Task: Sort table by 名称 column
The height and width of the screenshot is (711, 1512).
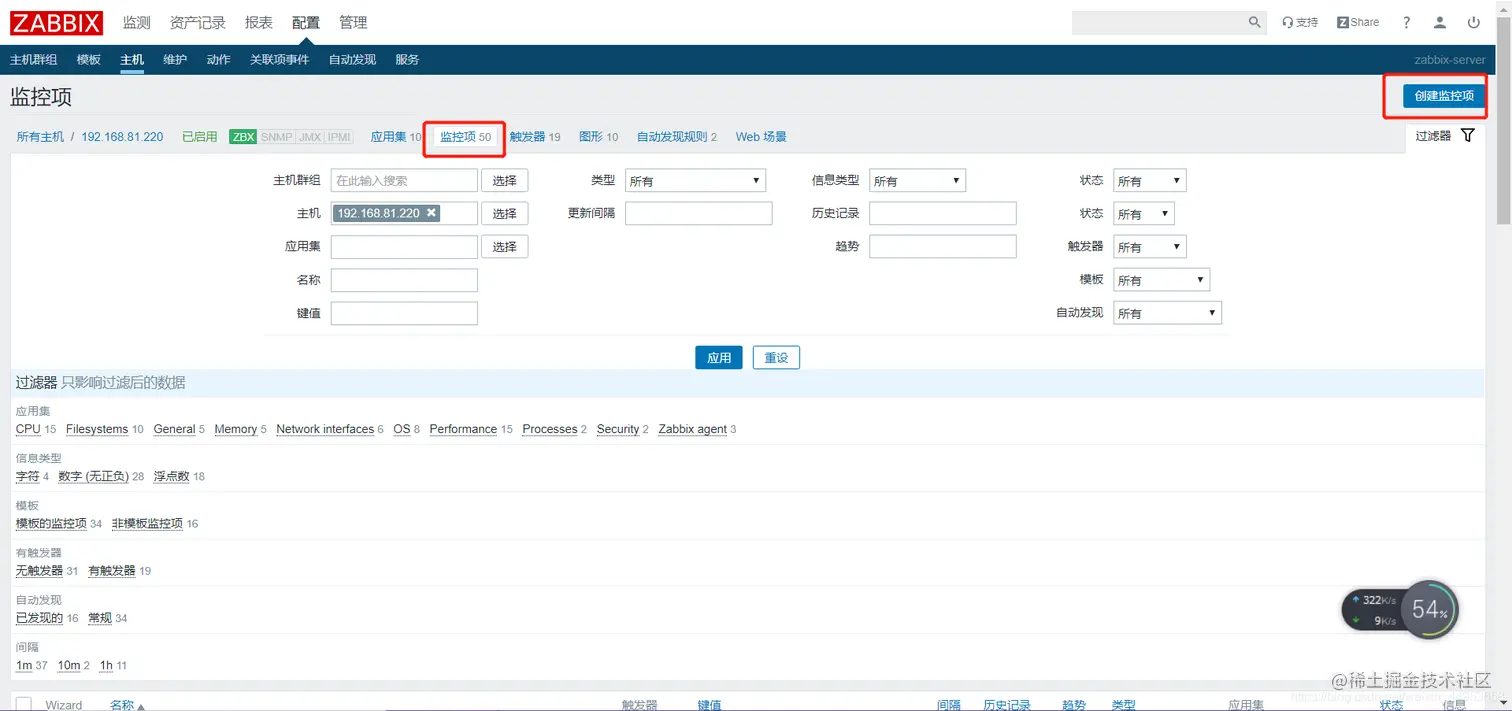Action: coord(122,705)
